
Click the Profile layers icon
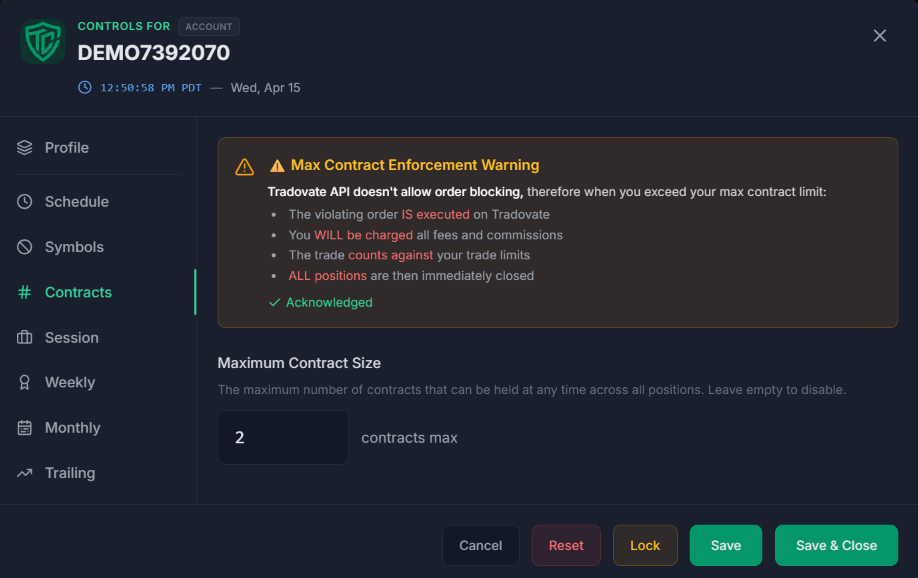click(x=25, y=147)
